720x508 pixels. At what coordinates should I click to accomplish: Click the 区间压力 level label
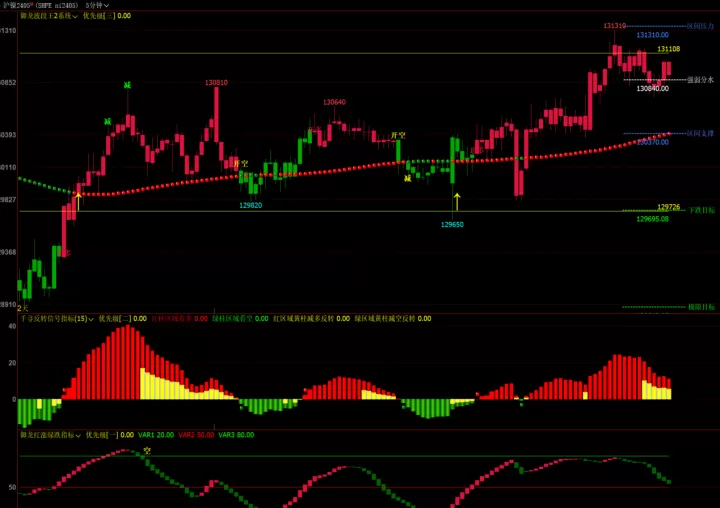700,26
